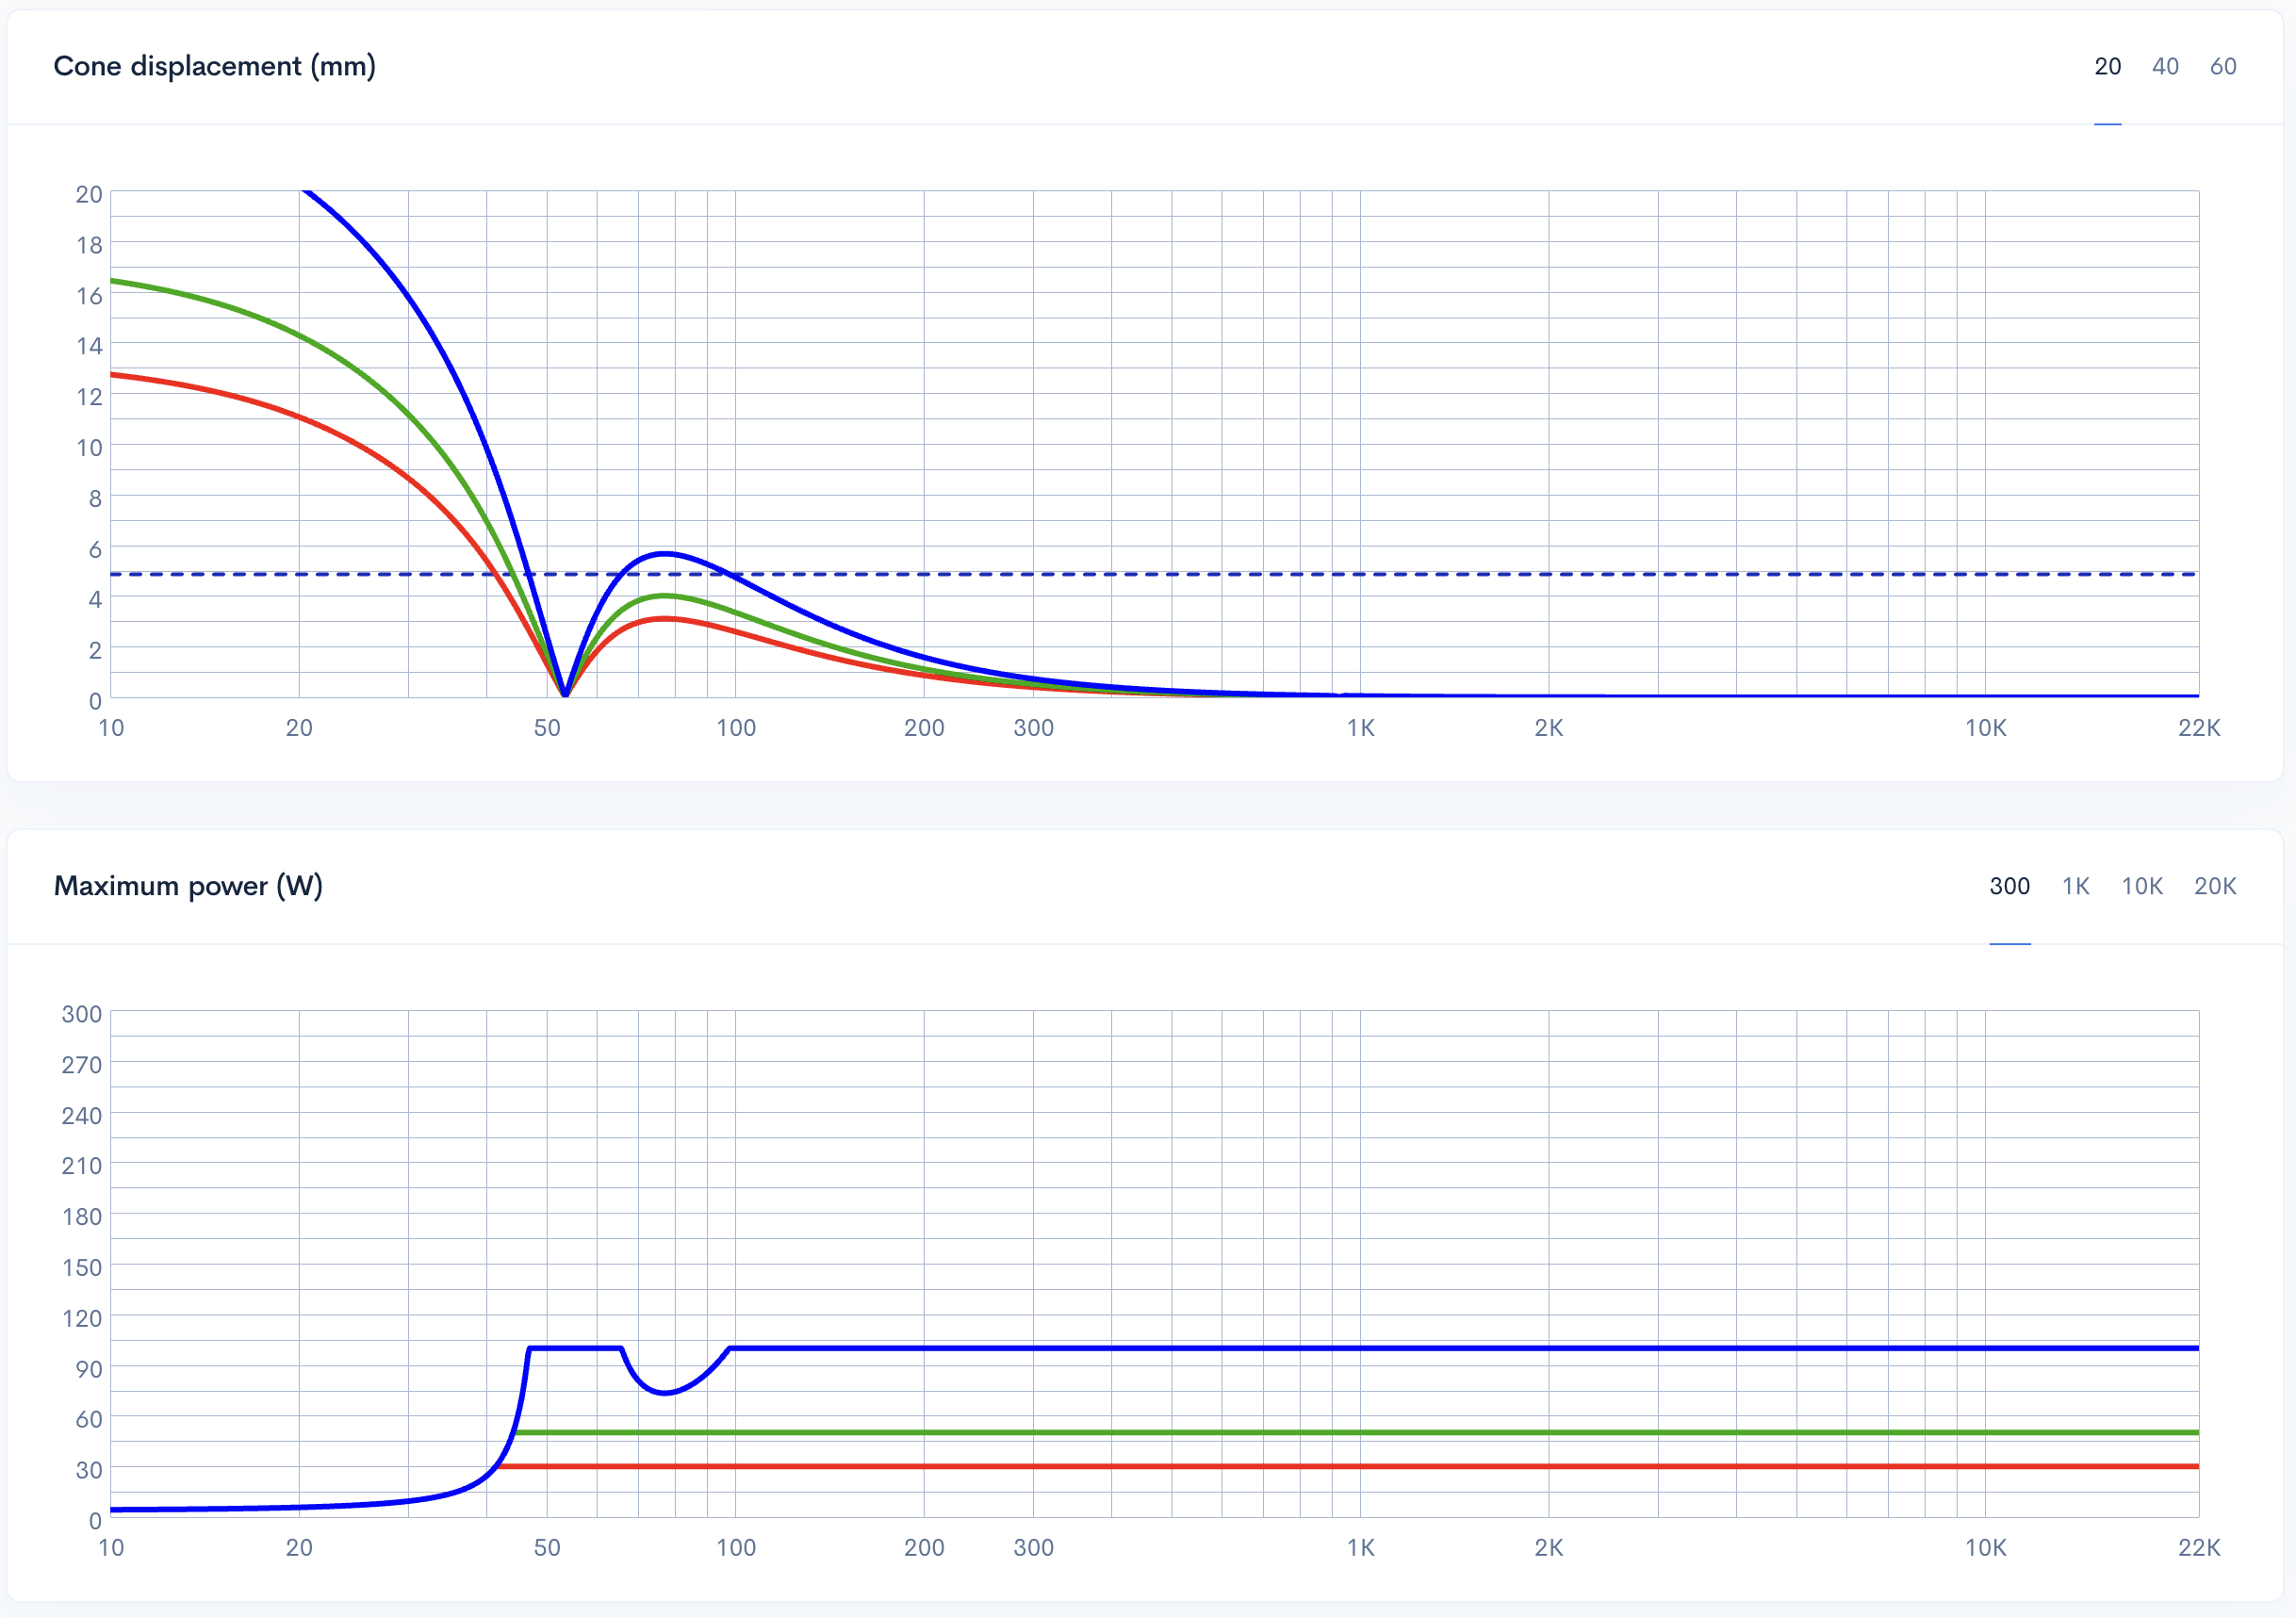The width and height of the screenshot is (2296, 1617).
Task: Click the 22K axis label under power chart
Action: 2199,1548
